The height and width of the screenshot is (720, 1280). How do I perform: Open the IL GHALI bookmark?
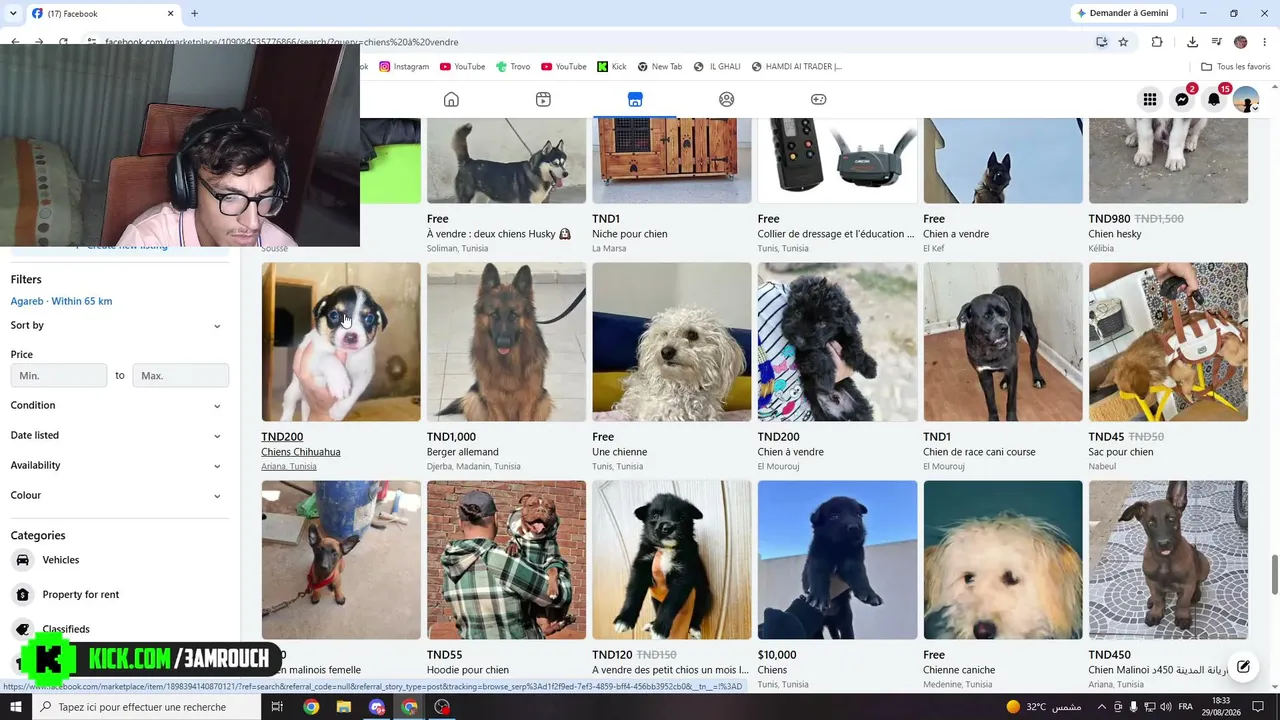click(x=717, y=67)
